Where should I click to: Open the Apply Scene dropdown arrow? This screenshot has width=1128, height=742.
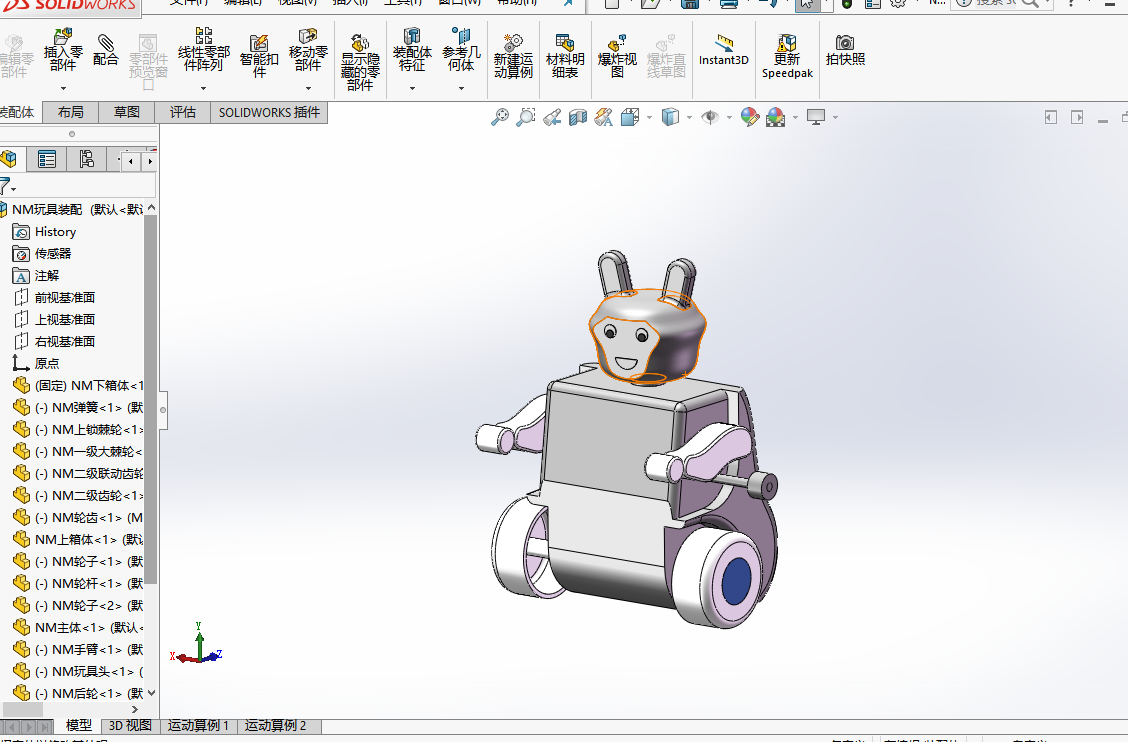pos(795,117)
